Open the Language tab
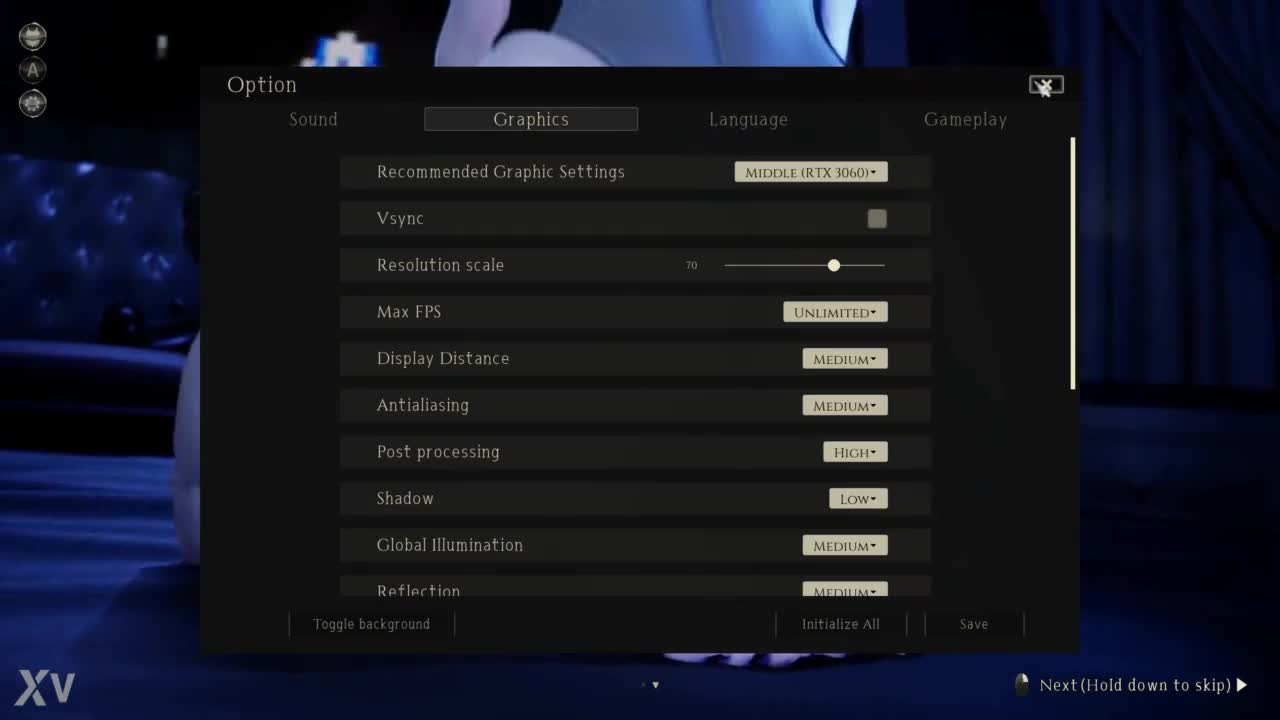The height and width of the screenshot is (720, 1280). (748, 120)
